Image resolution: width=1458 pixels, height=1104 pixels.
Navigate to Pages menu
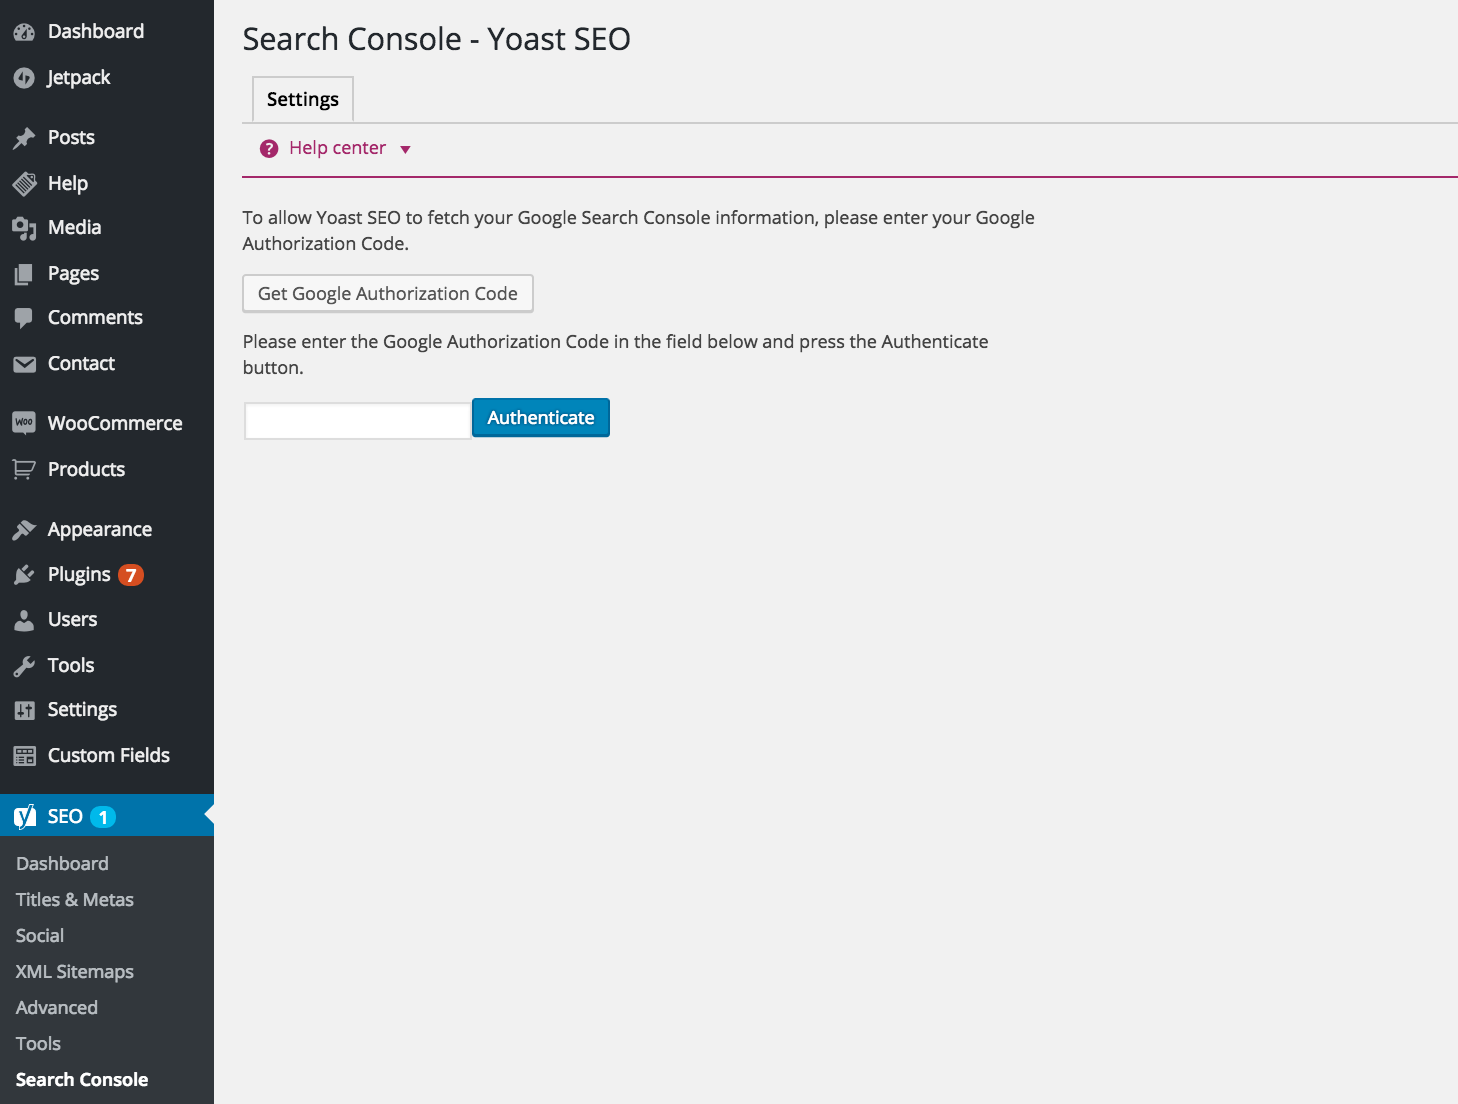(73, 274)
